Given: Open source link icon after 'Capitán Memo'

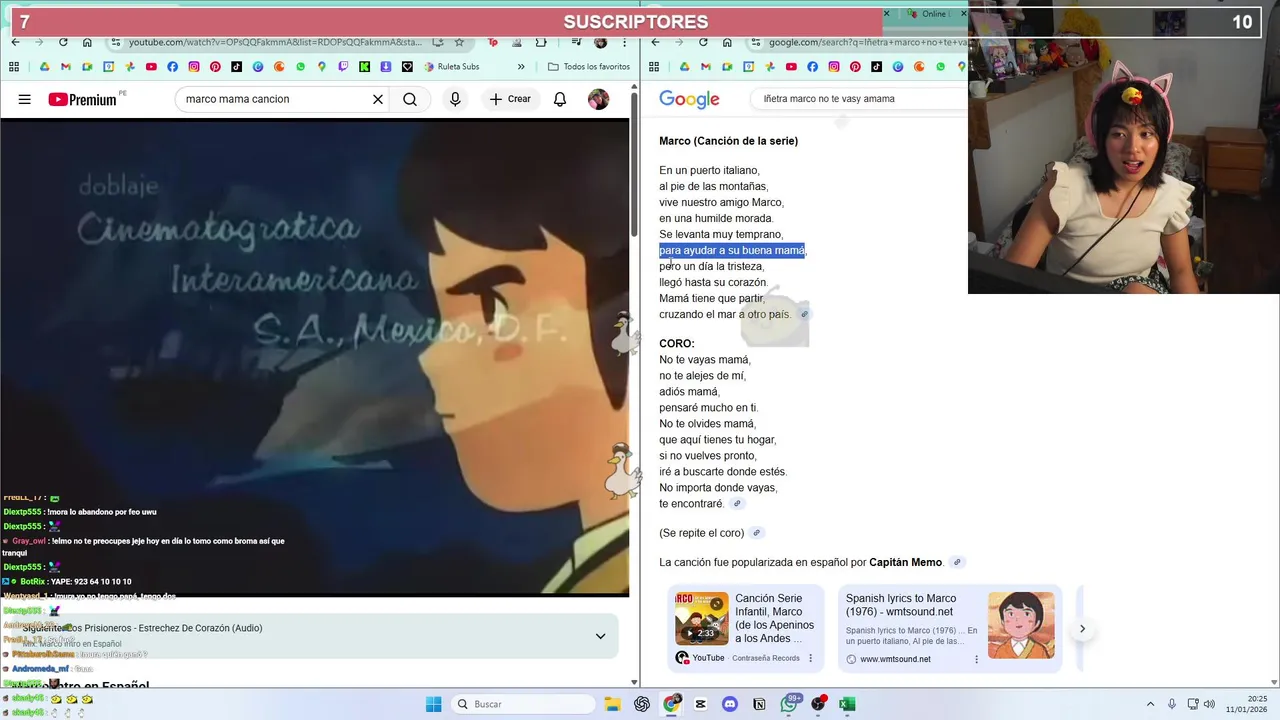Looking at the screenshot, I should (x=957, y=562).
